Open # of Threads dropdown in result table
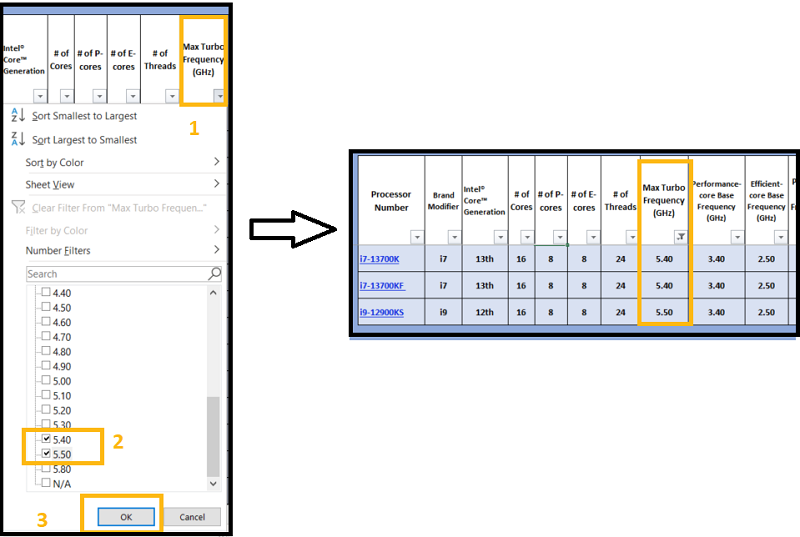This screenshot has width=800, height=537. pos(632,237)
